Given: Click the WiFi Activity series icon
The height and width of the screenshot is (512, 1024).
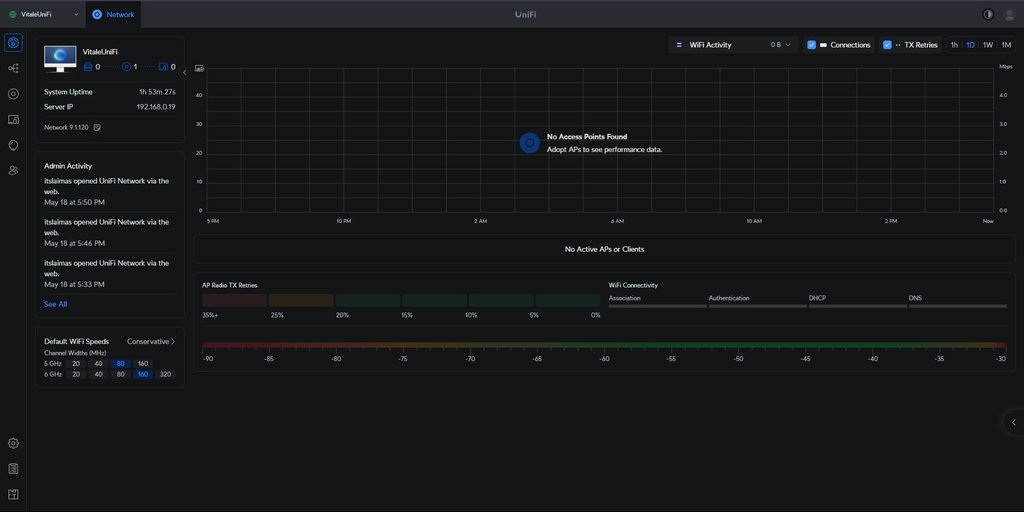Looking at the screenshot, I should pyautogui.click(x=679, y=45).
